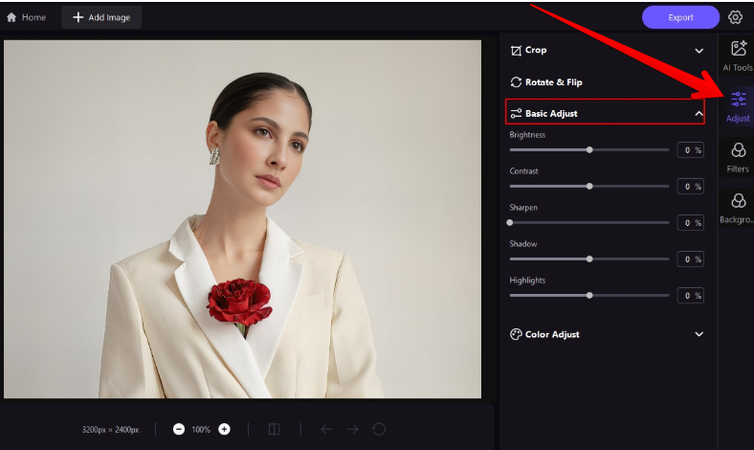The width and height of the screenshot is (754, 450).
Task: Click the Basic Adjust sliders icon
Action: (x=516, y=113)
